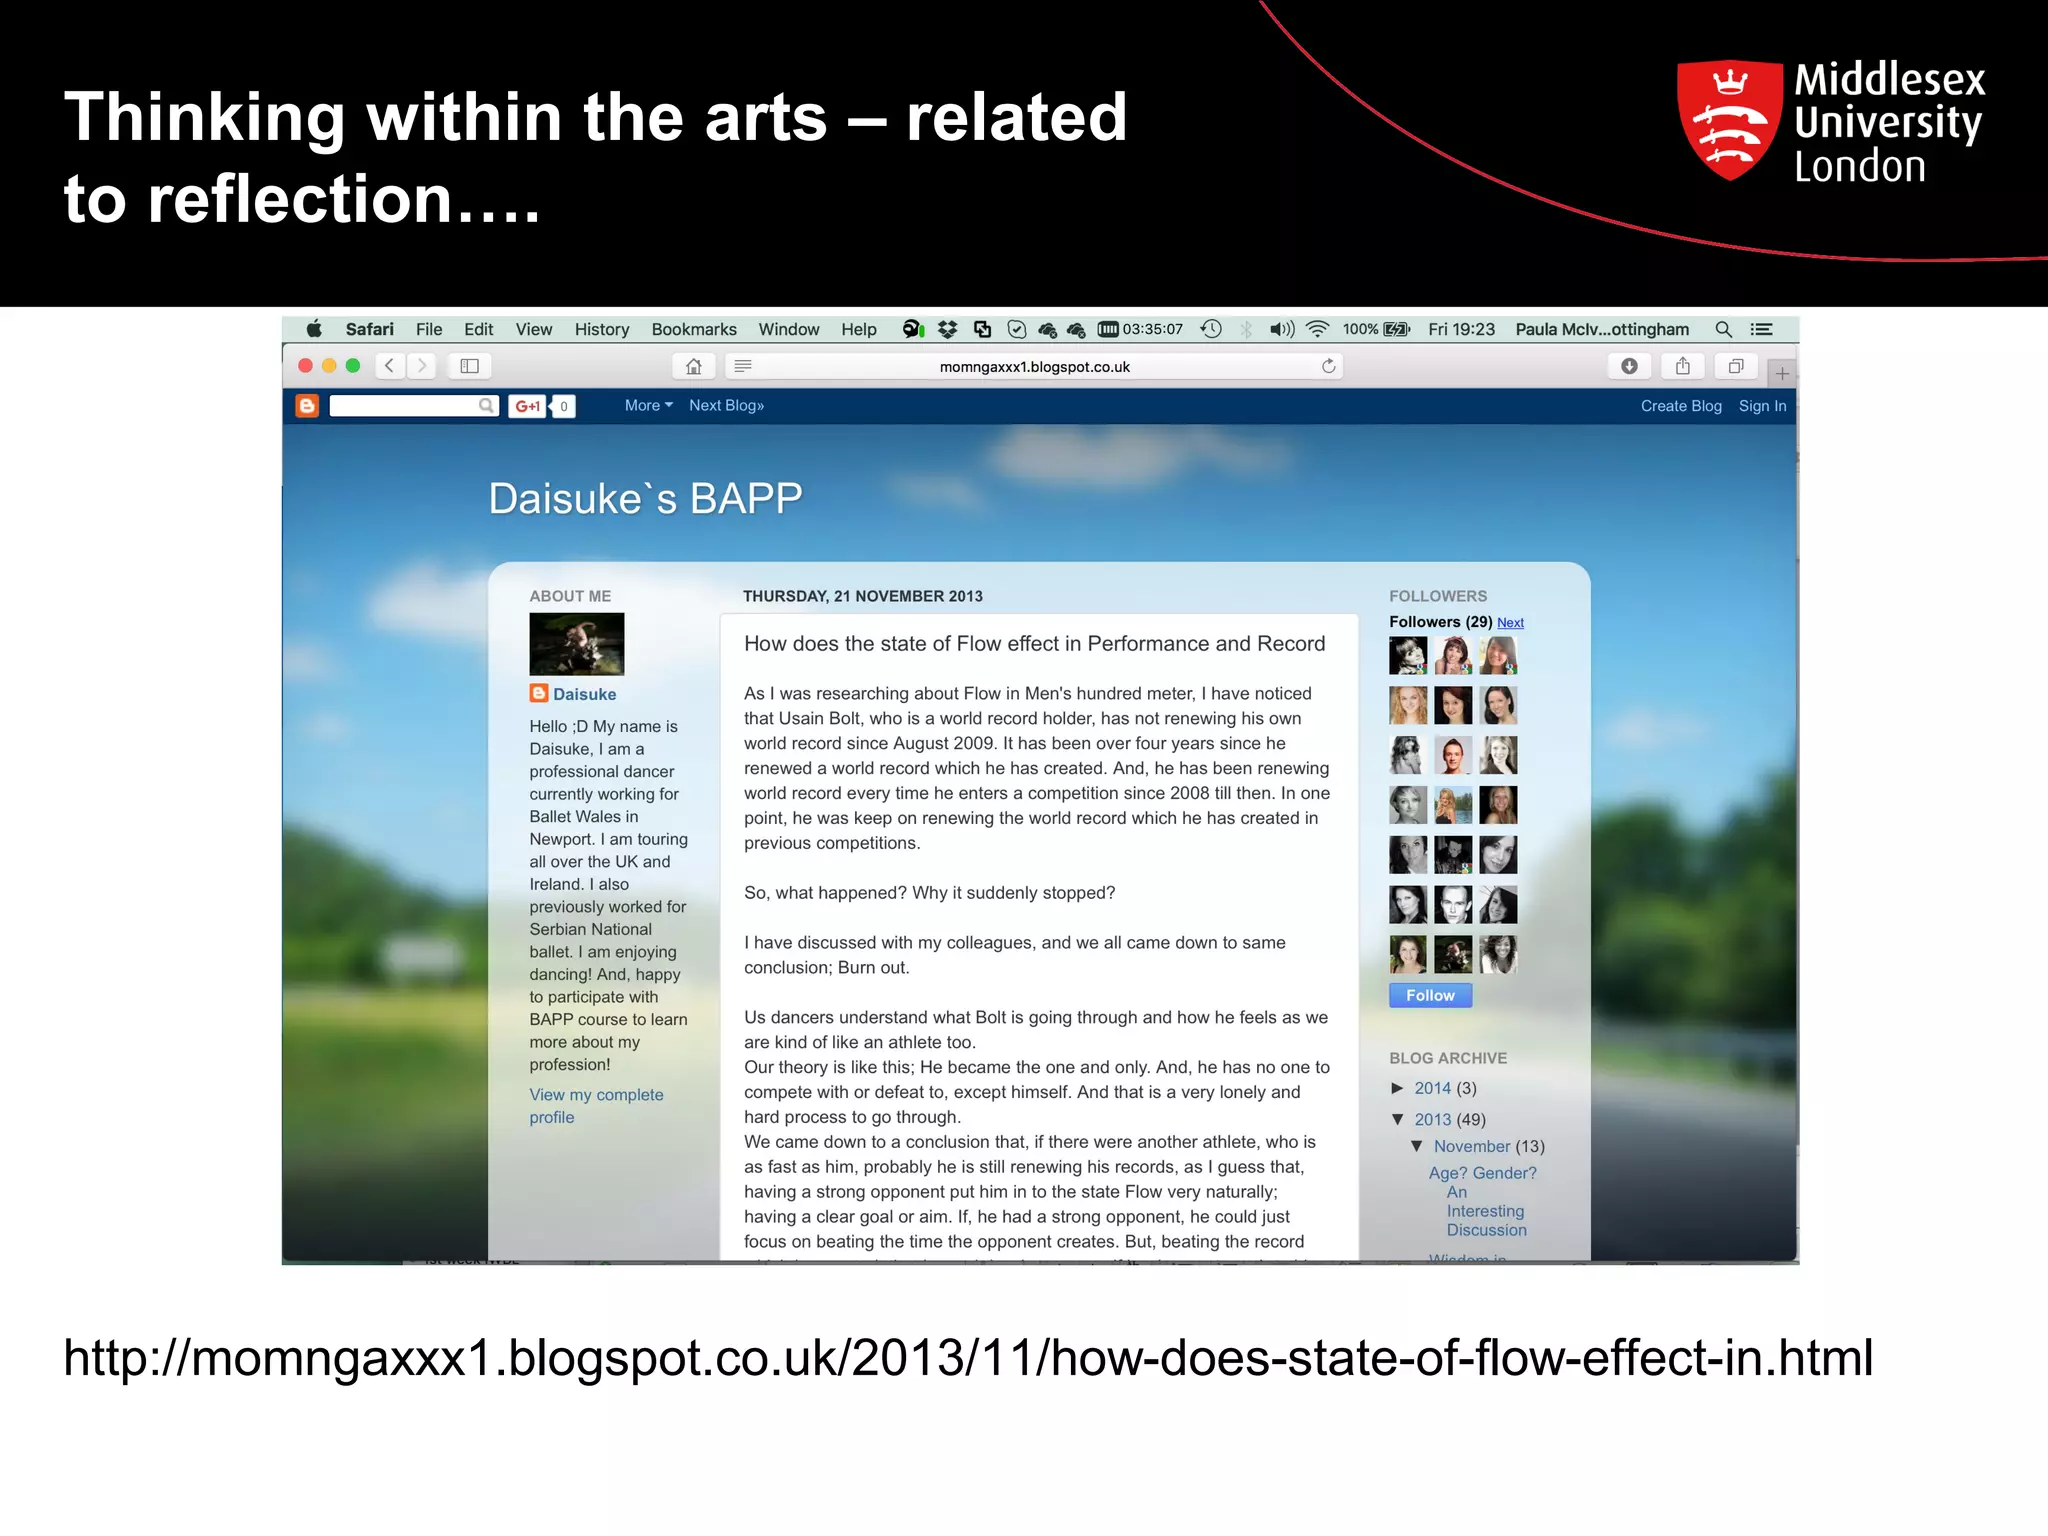Open the followers Next link
The image size is (2048, 1536).
1510,623
